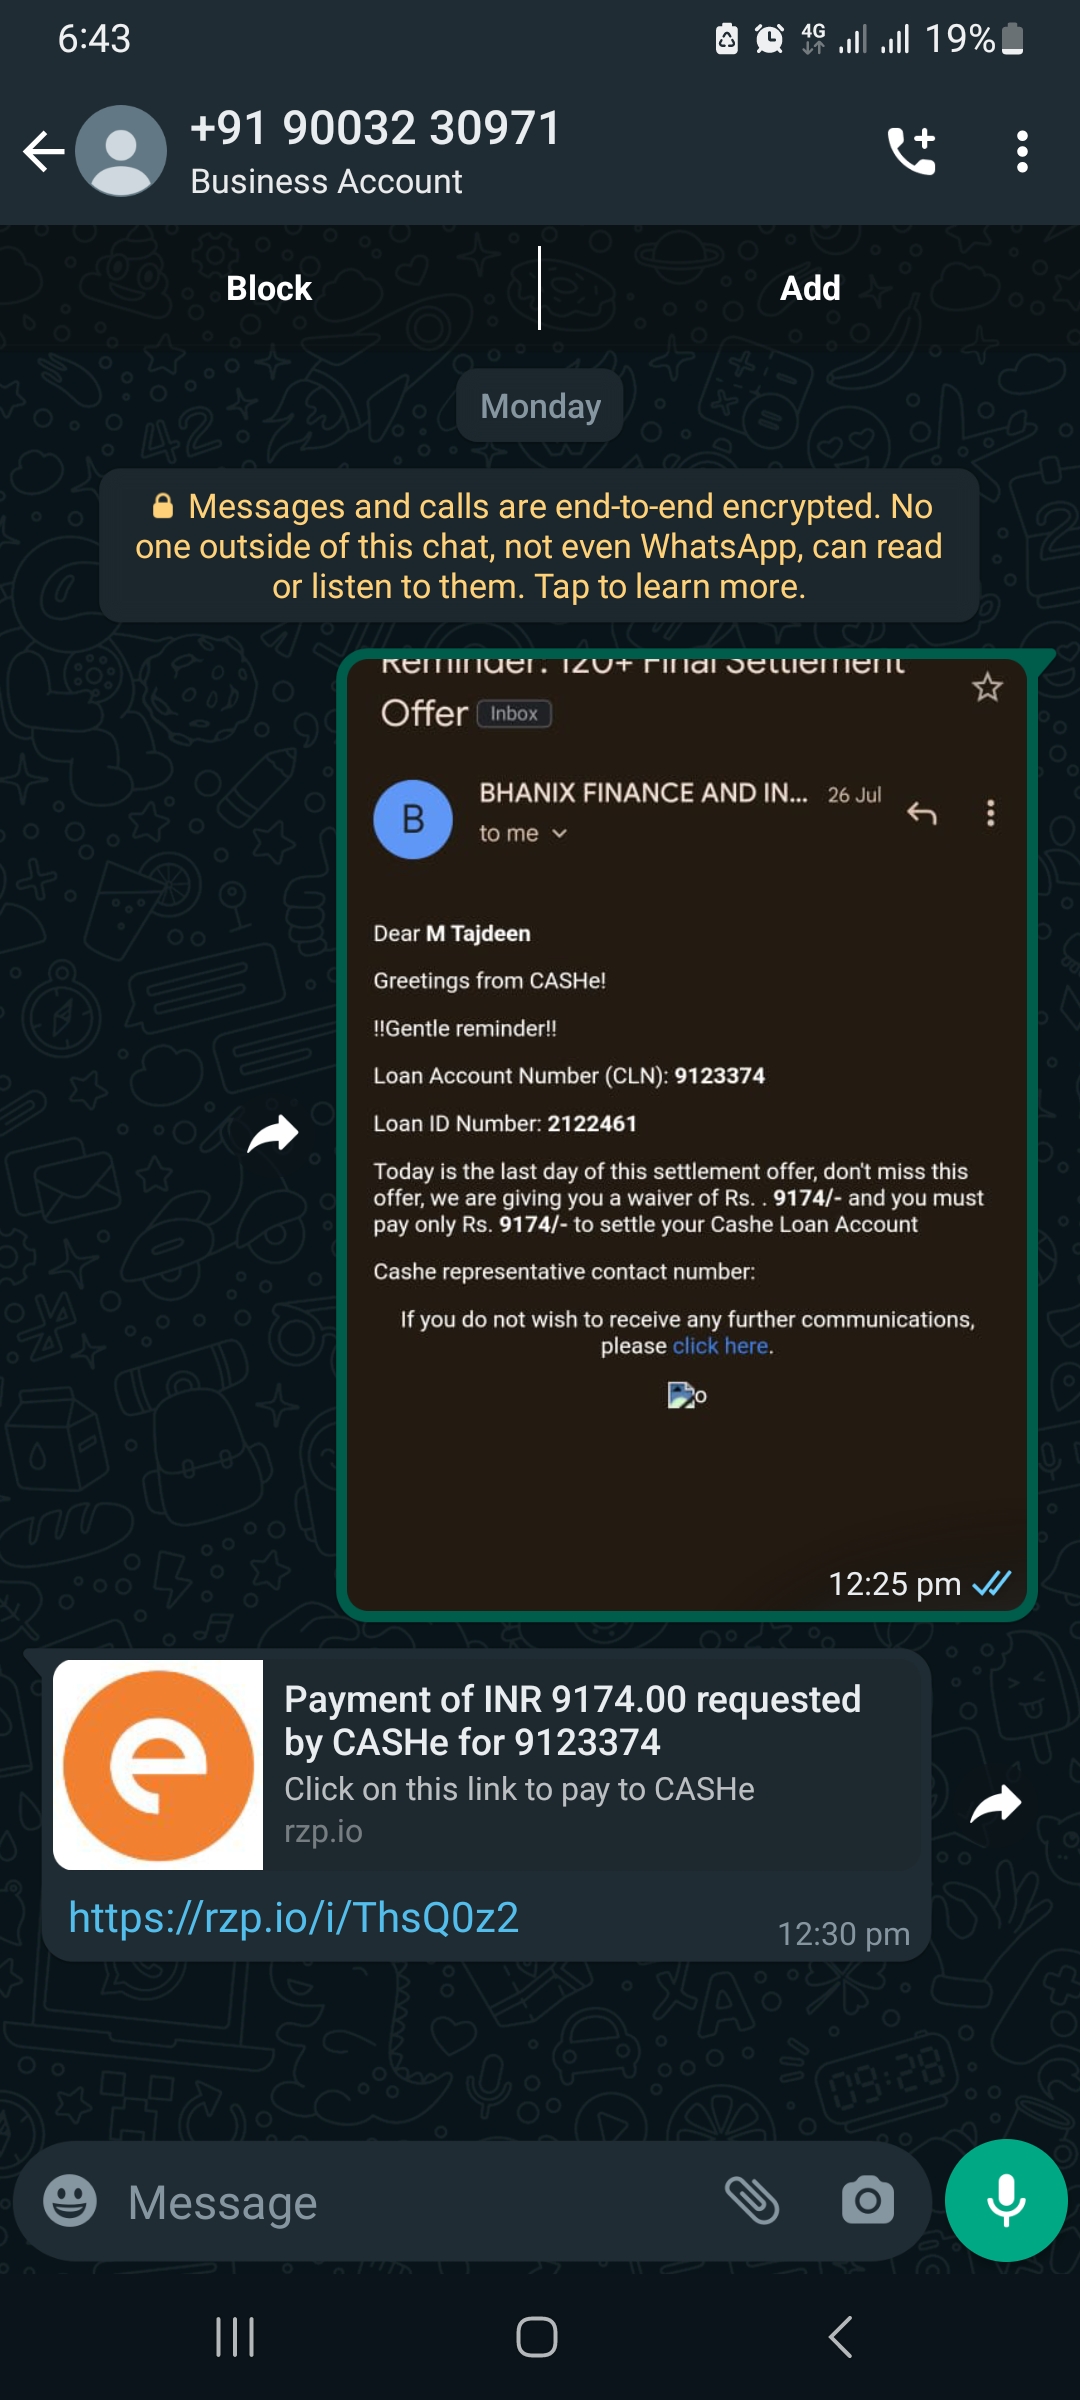Tap the paperclip attach icon
This screenshot has height=2400, width=1080.
click(752, 2201)
